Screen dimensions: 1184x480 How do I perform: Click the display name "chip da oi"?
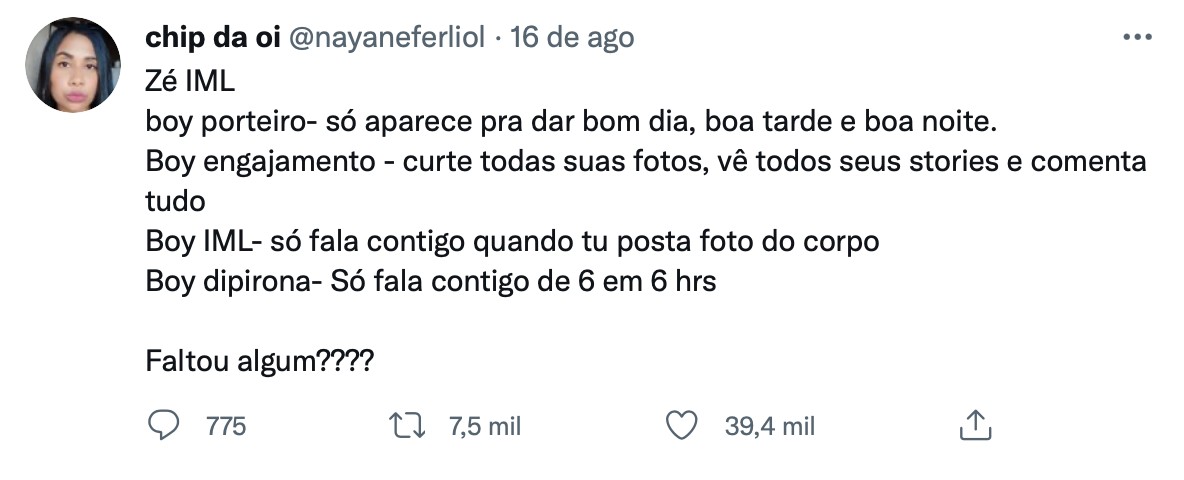pos(212,38)
